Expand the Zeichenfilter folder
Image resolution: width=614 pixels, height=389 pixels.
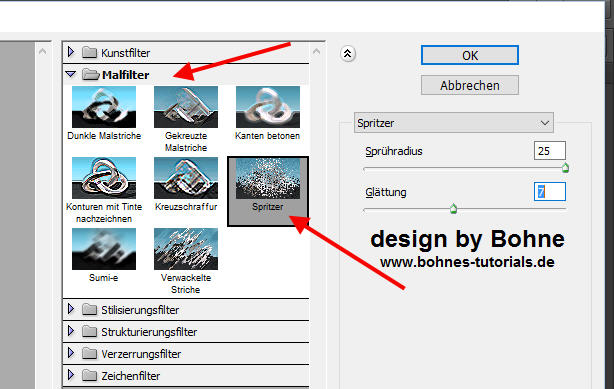pyautogui.click(x=71, y=375)
